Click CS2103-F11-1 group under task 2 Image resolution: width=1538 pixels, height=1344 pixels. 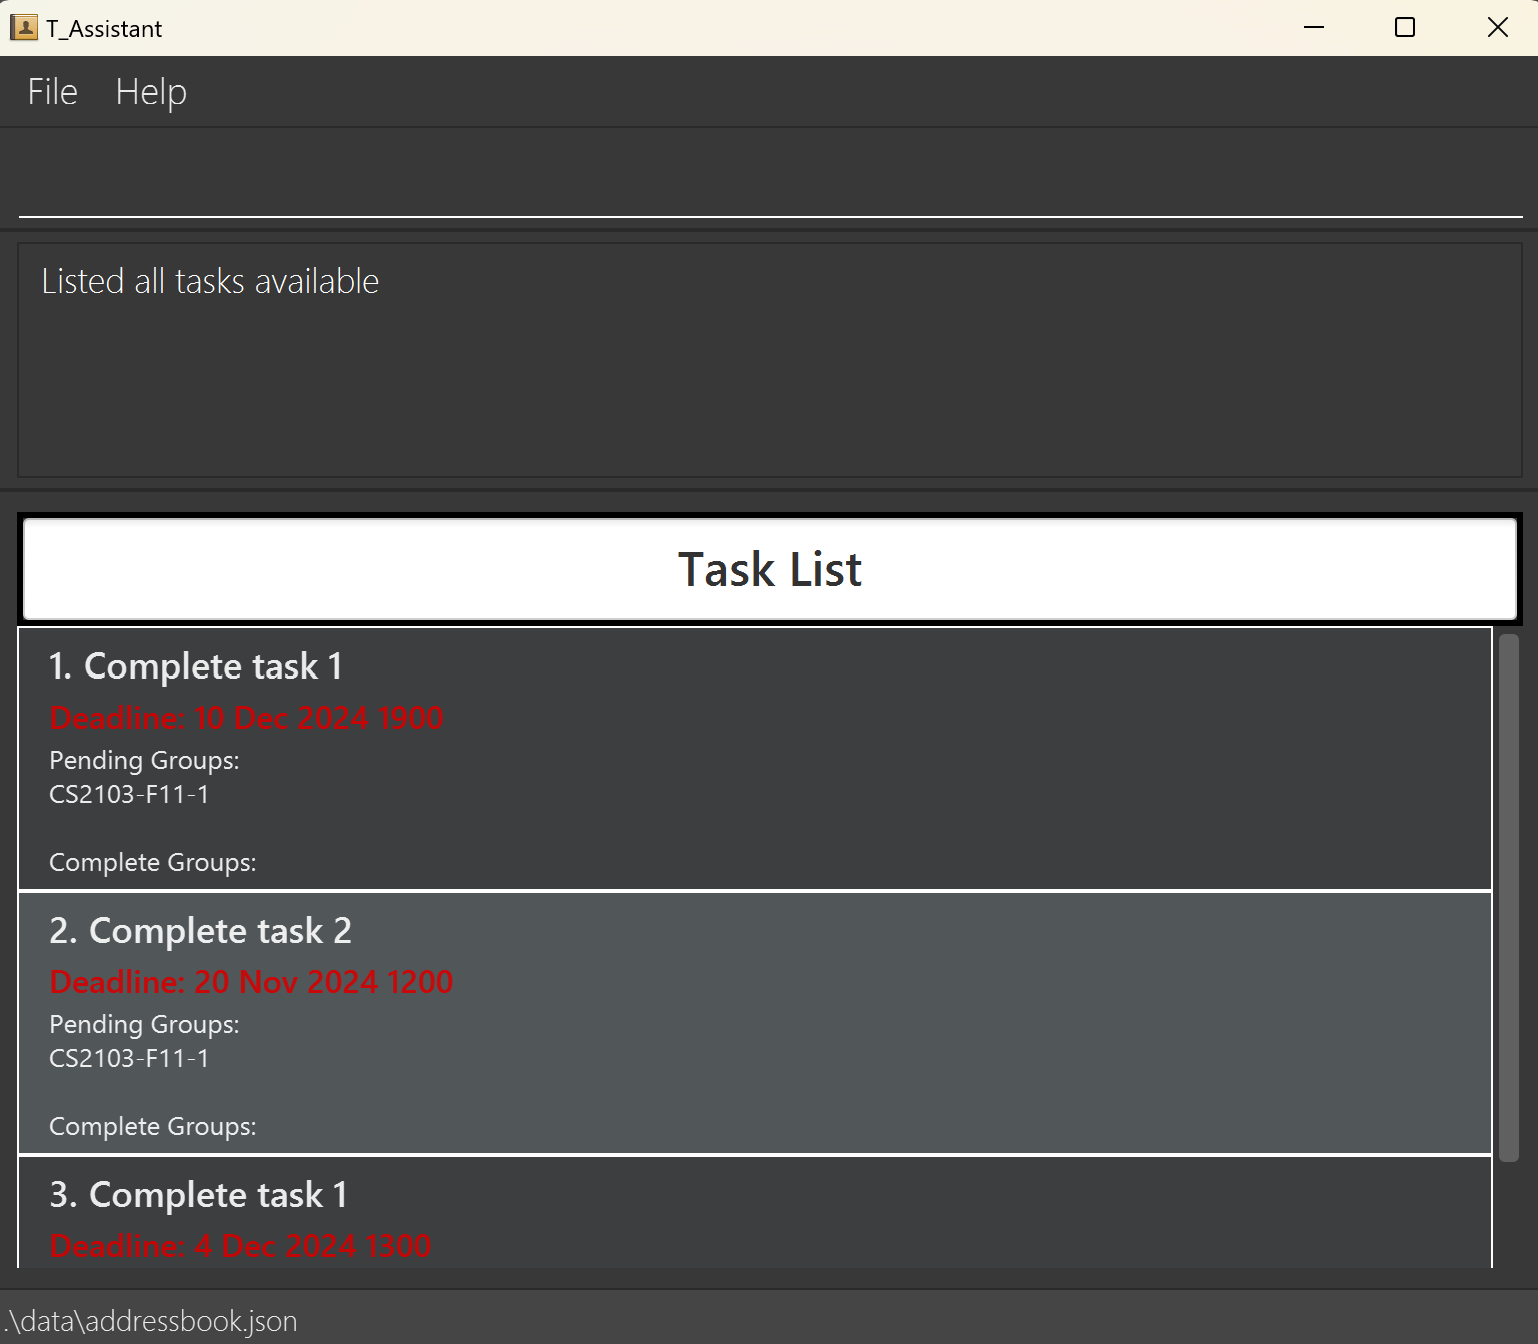129,1058
